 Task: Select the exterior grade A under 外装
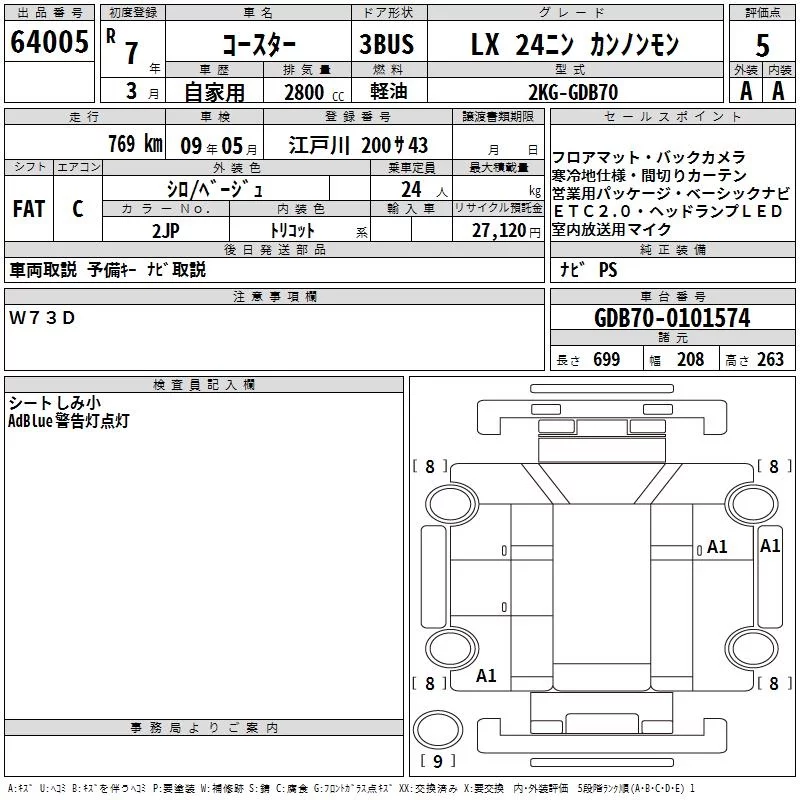coord(746,91)
